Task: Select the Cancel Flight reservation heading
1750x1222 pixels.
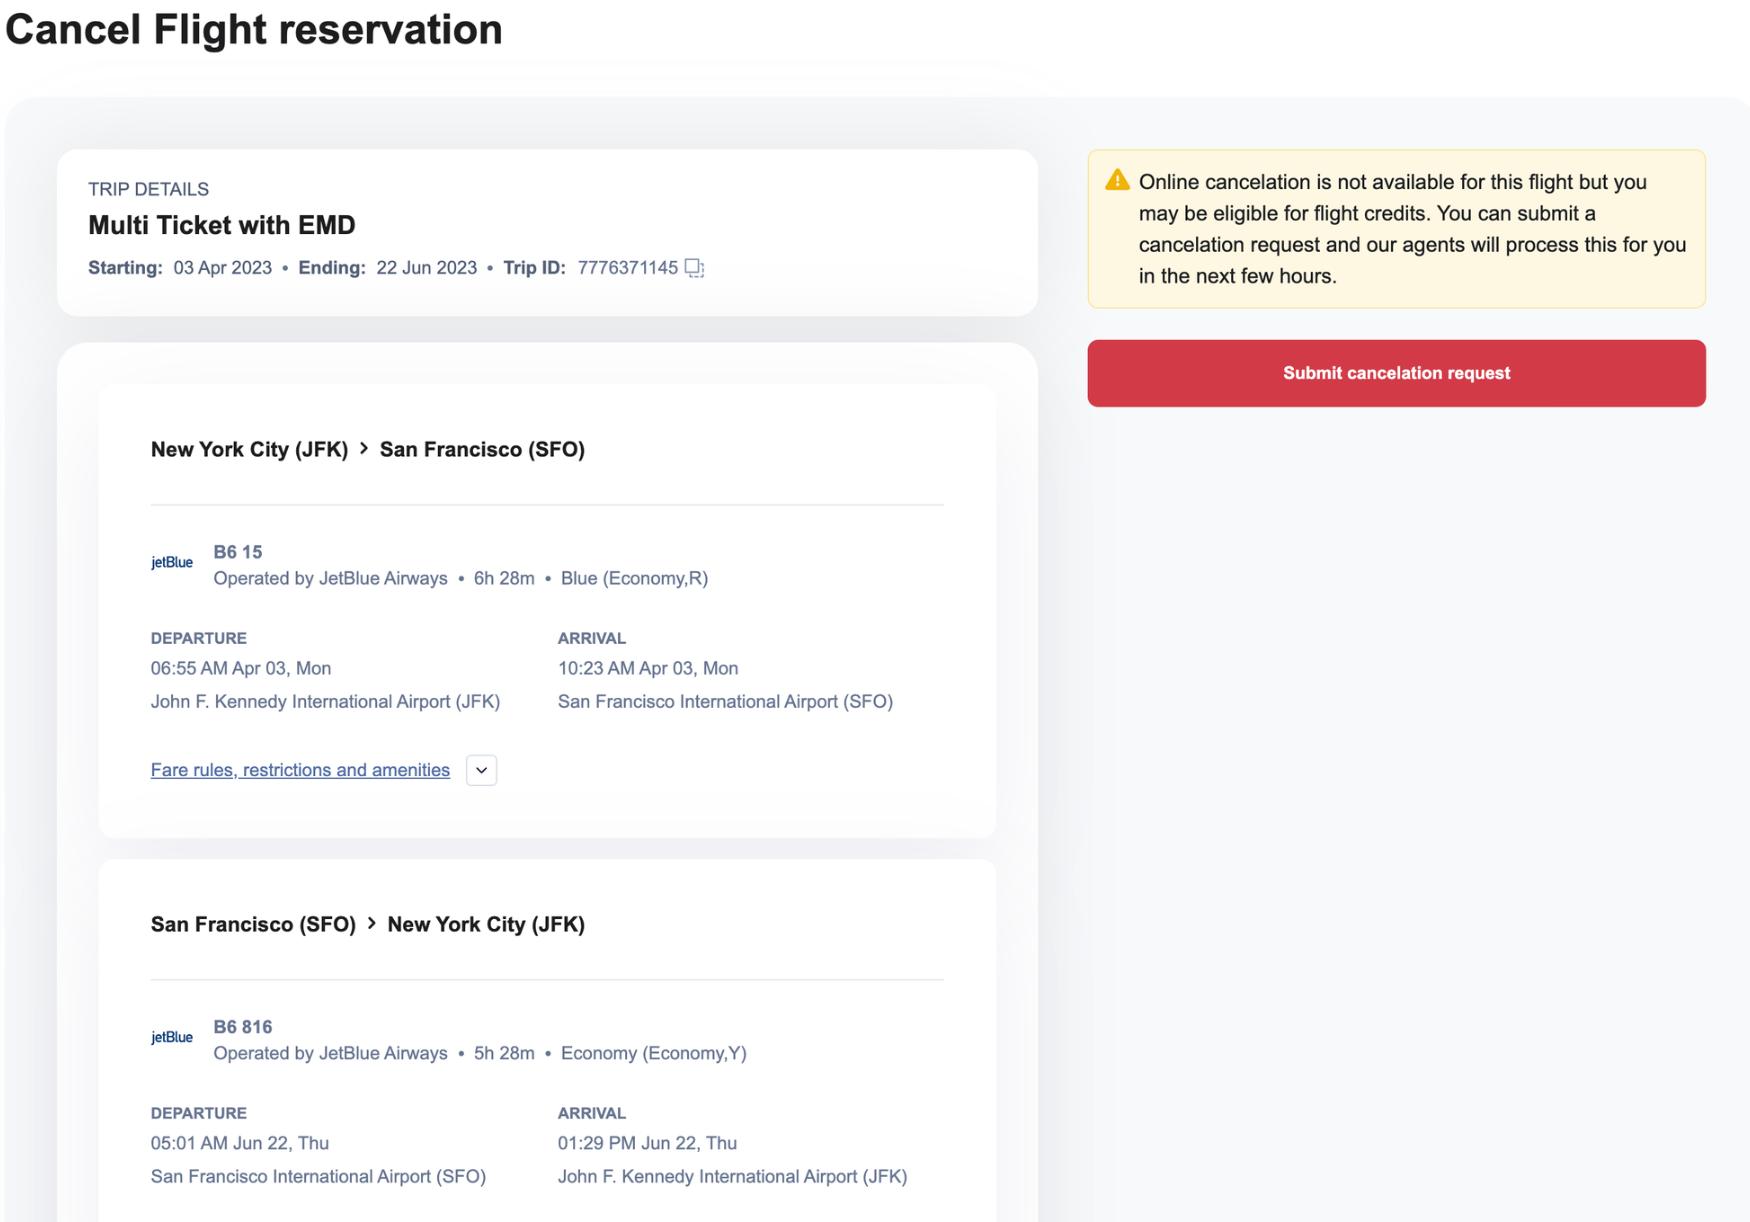Action: (x=254, y=29)
